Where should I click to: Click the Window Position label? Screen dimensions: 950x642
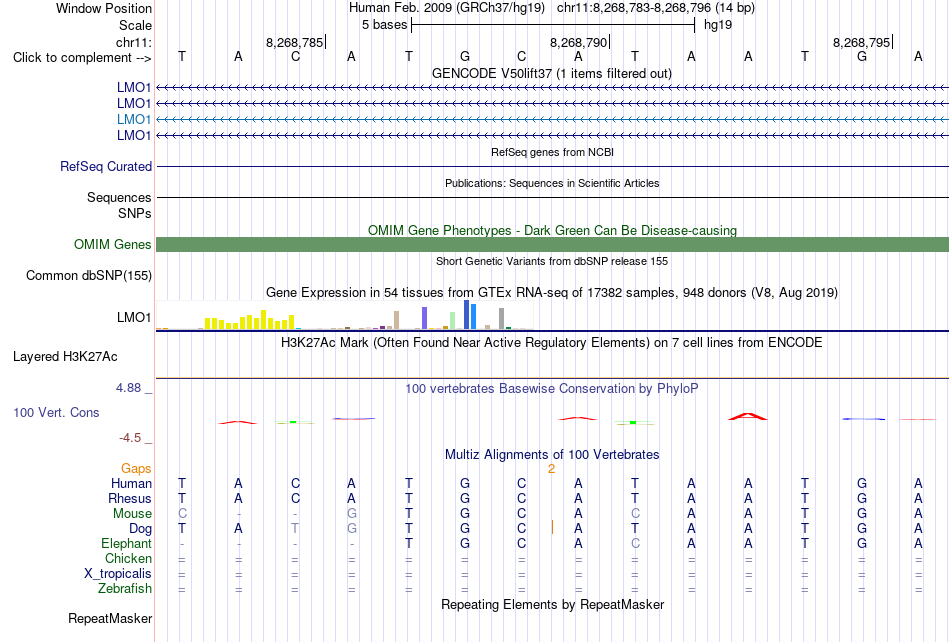[104, 8]
